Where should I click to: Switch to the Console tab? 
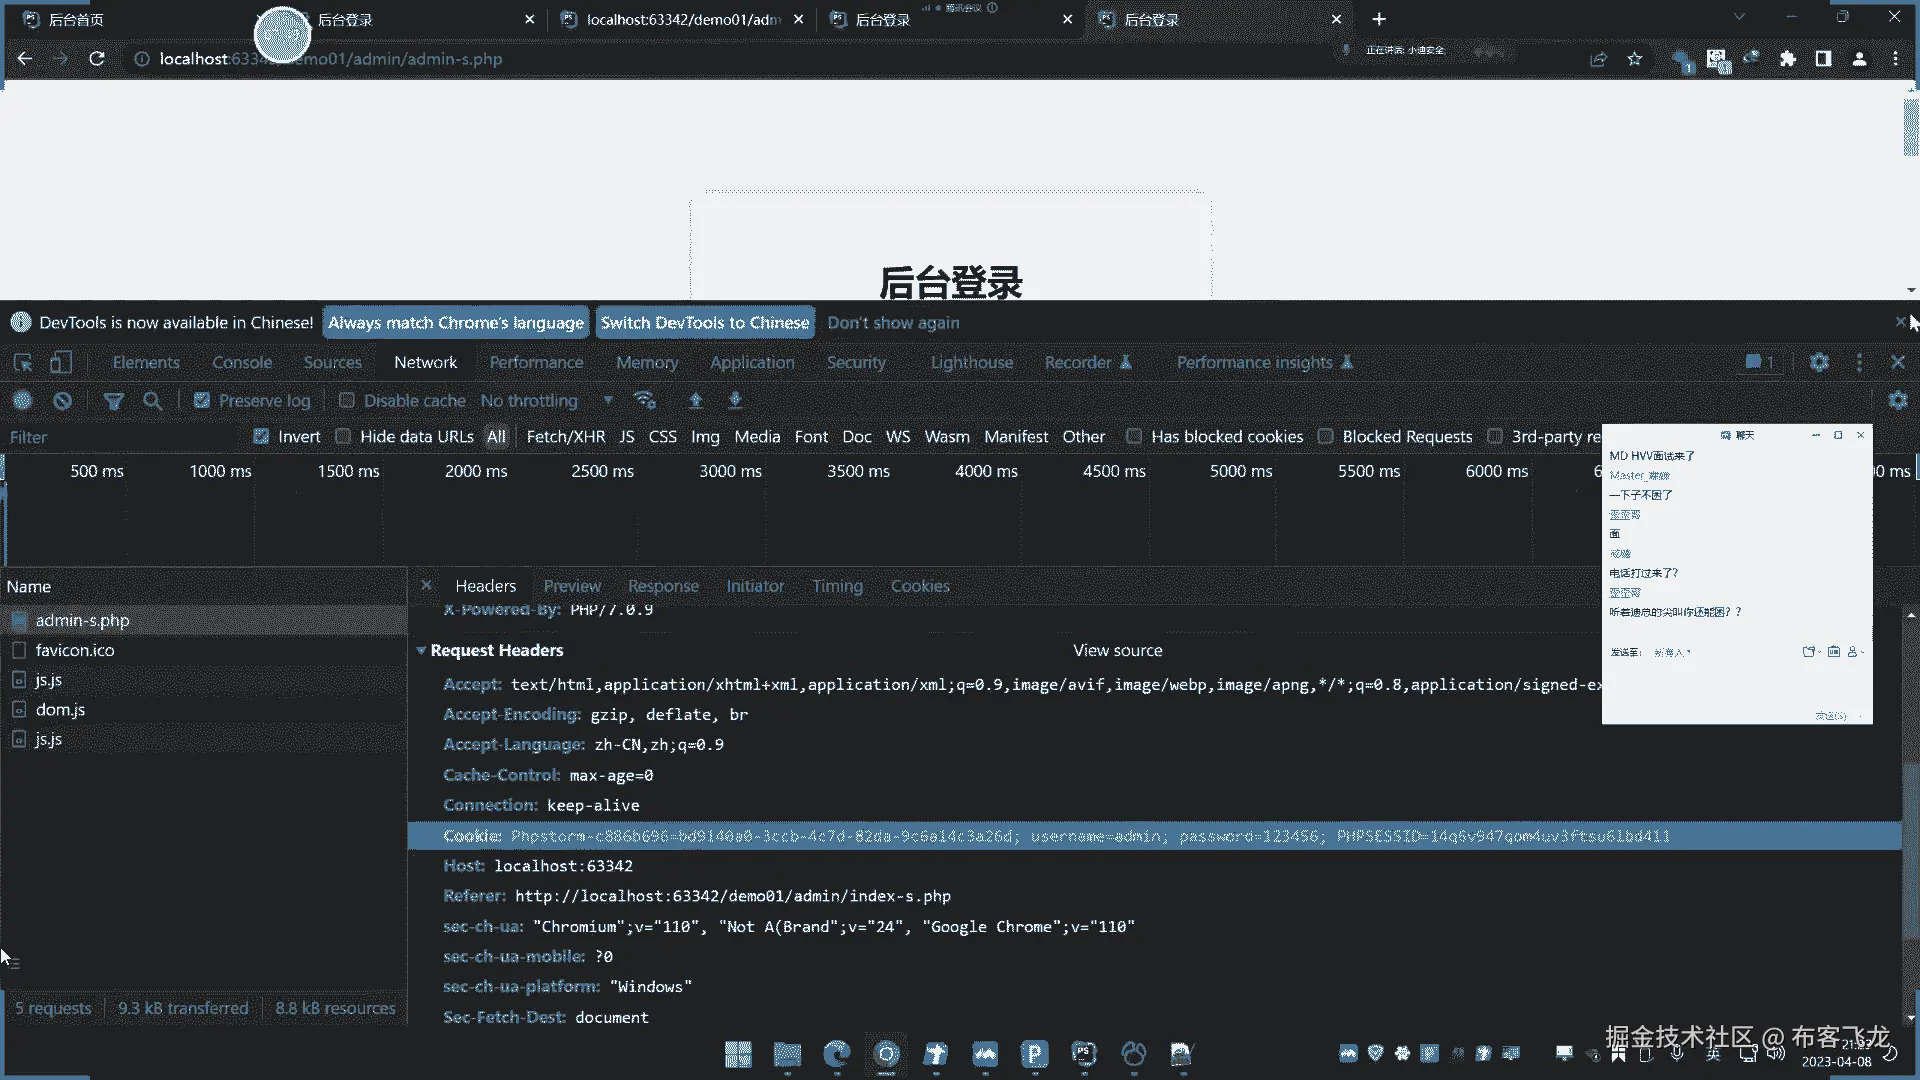pos(241,362)
